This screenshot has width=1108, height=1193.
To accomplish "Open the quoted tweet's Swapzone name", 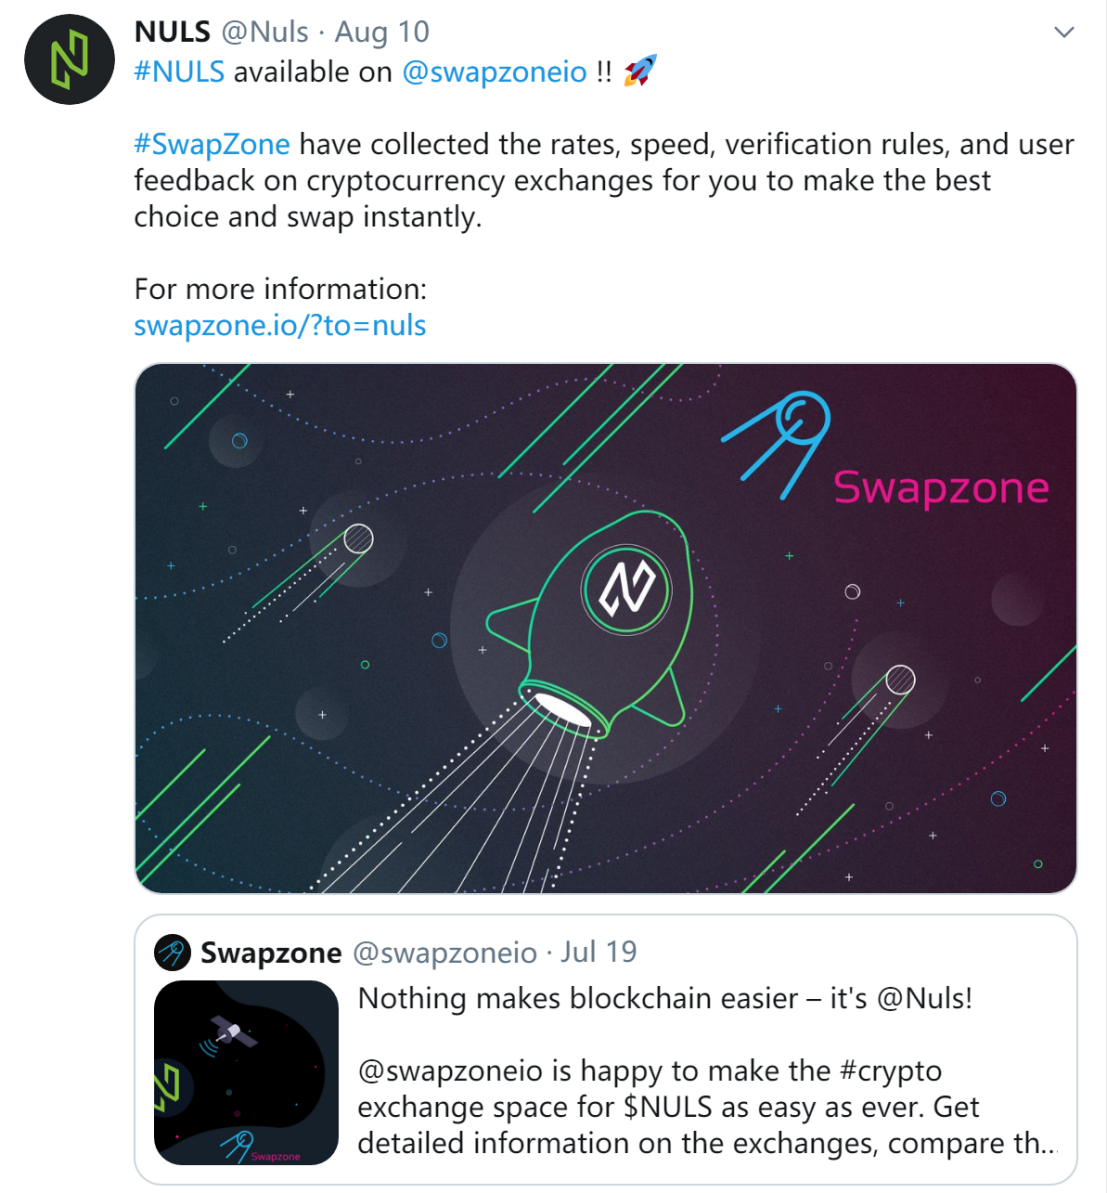I will (271, 953).
